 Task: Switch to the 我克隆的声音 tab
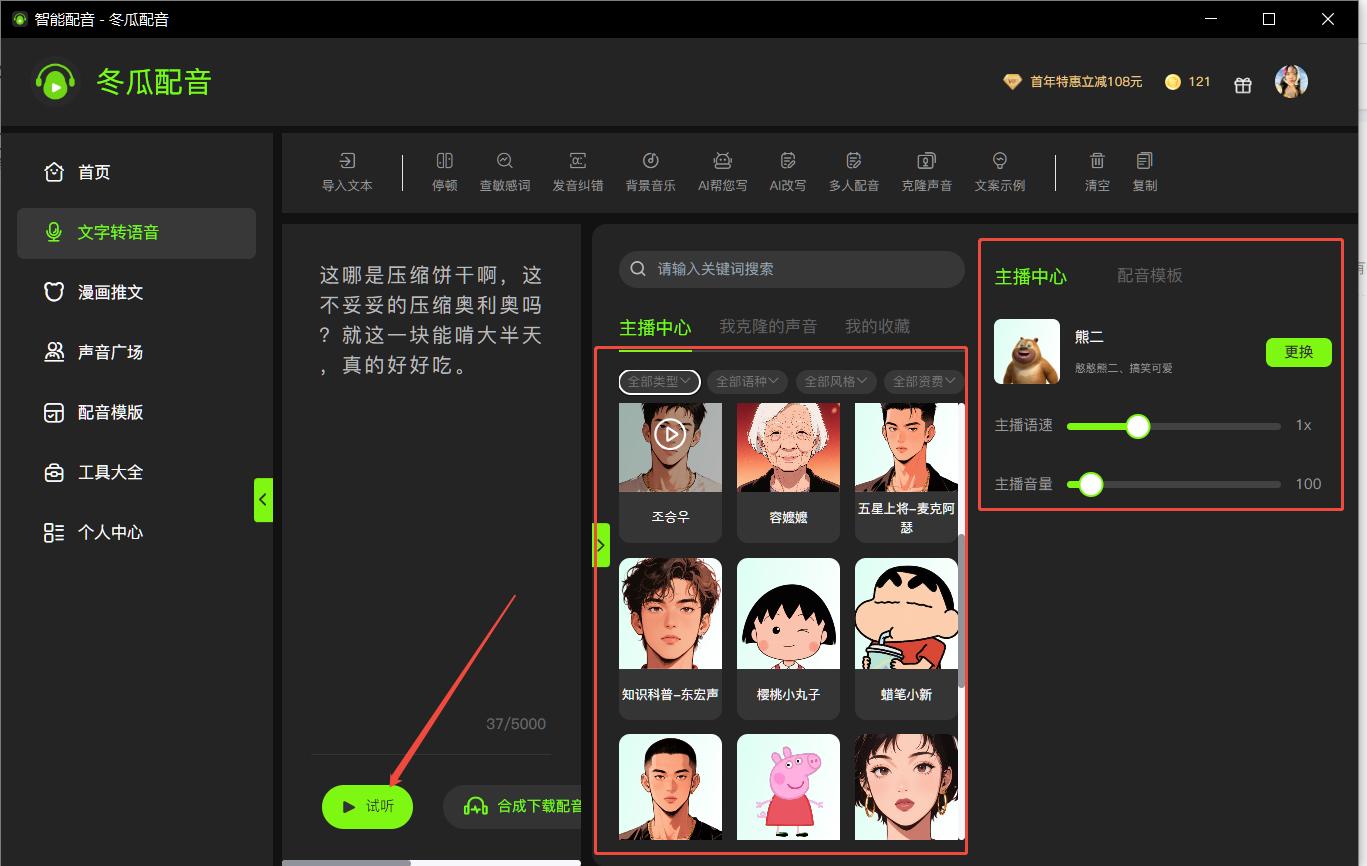pos(769,325)
